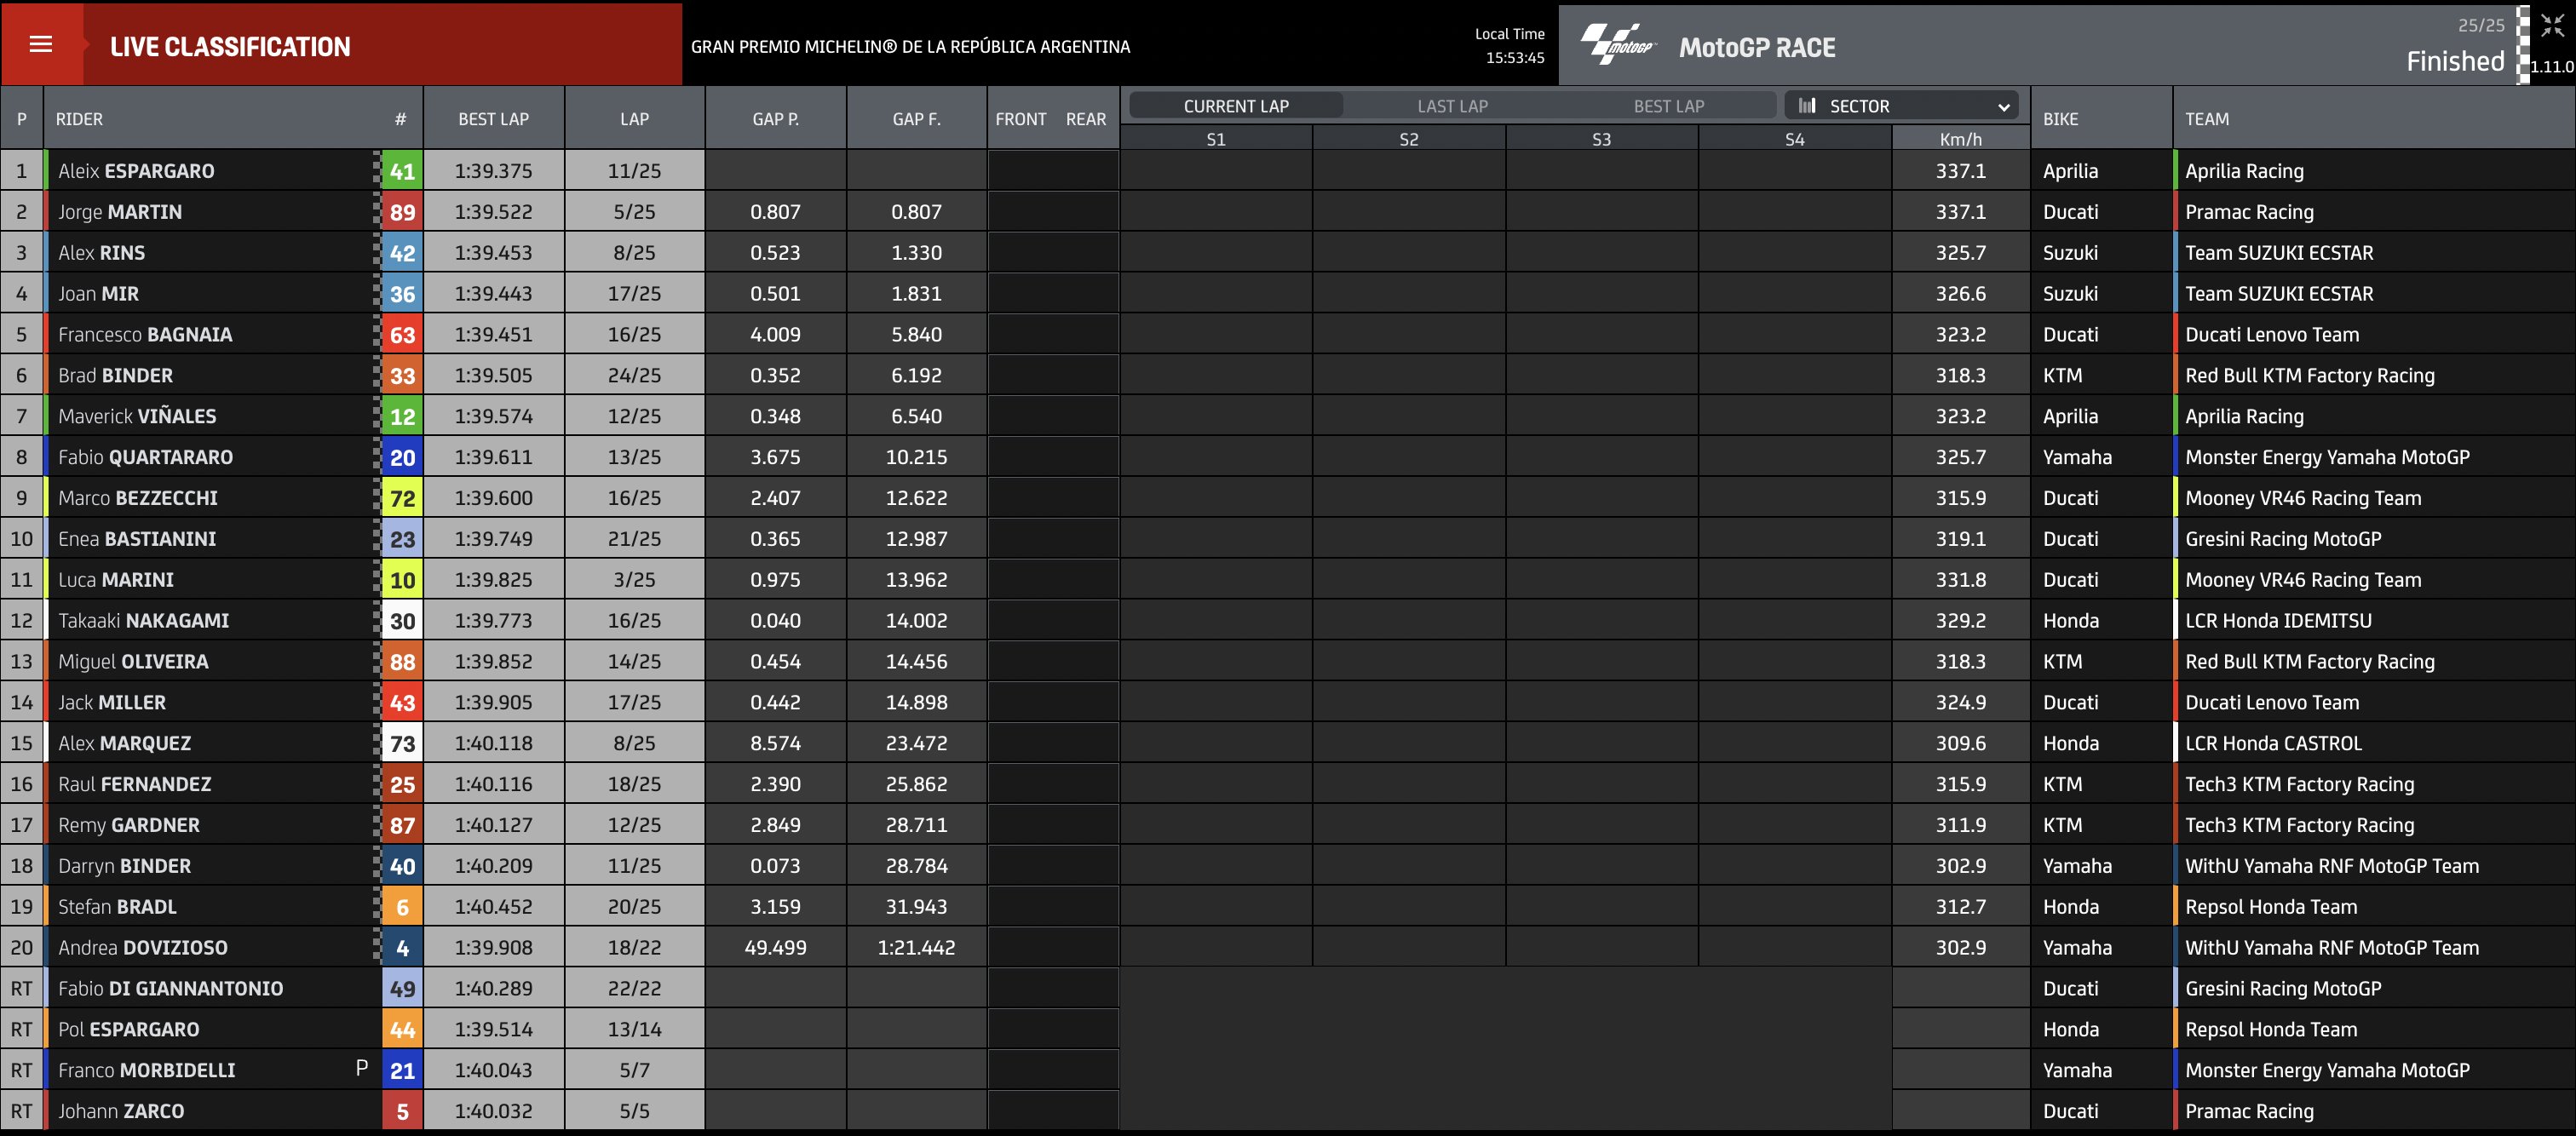Click the Finished session status
2576x1136 pixels.
pos(2455,62)
